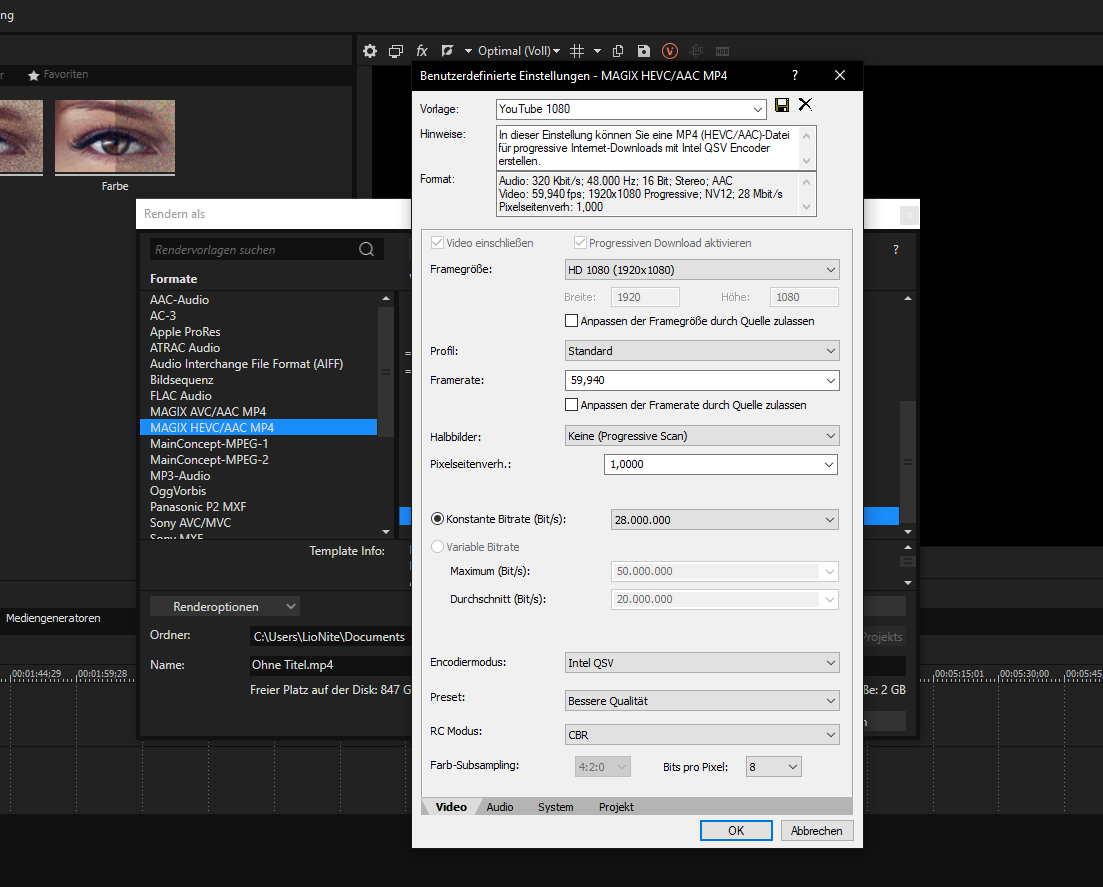Click the search magnifier in Rendern als
1103x887 pixels.
click(366, 249)
